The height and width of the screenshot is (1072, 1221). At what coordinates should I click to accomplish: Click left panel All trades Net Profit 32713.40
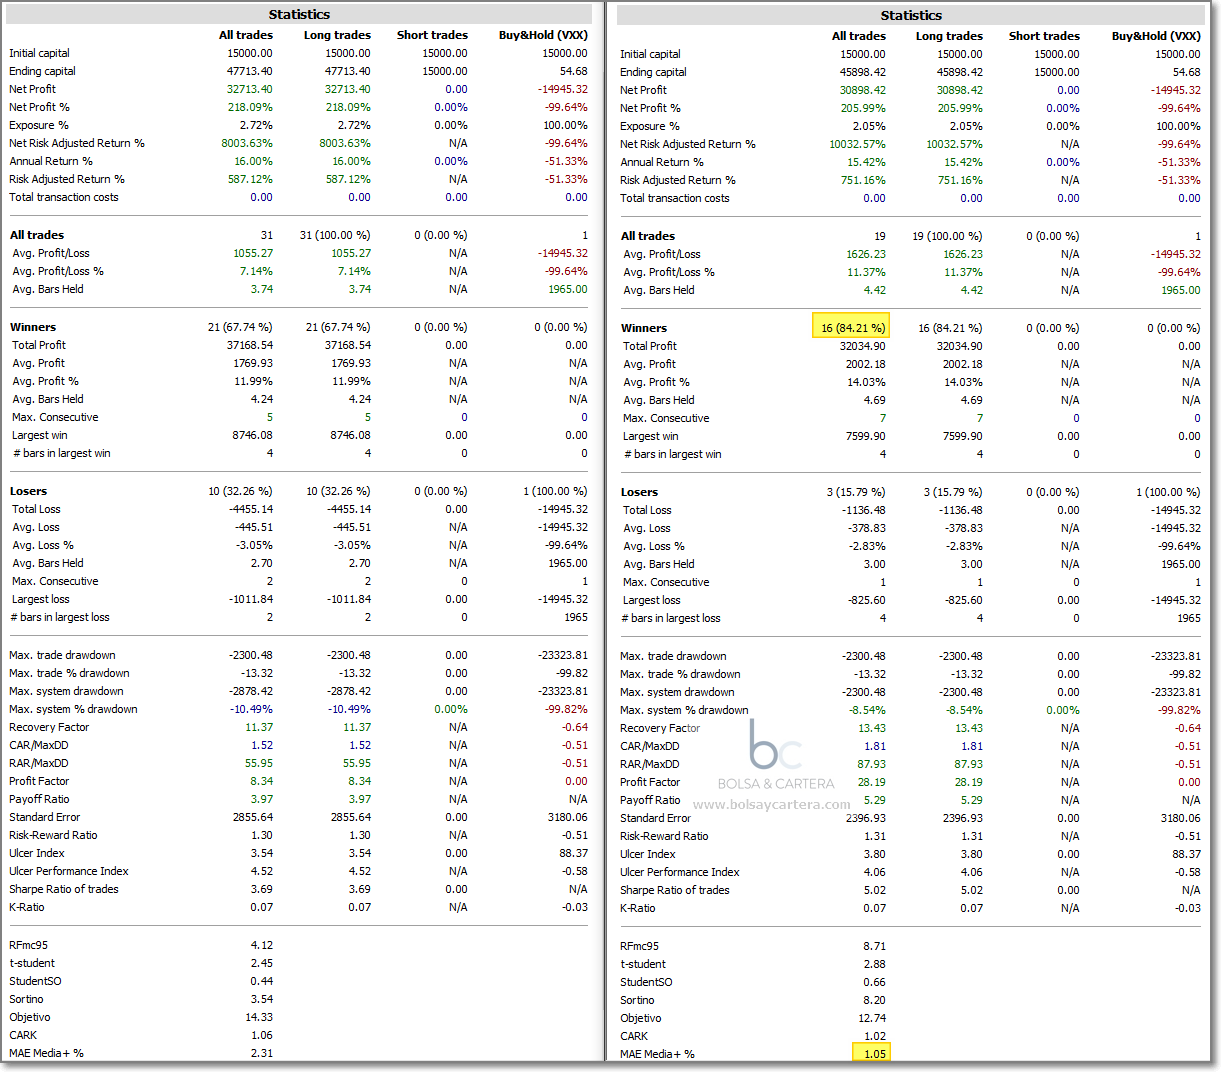click(250, 89)
